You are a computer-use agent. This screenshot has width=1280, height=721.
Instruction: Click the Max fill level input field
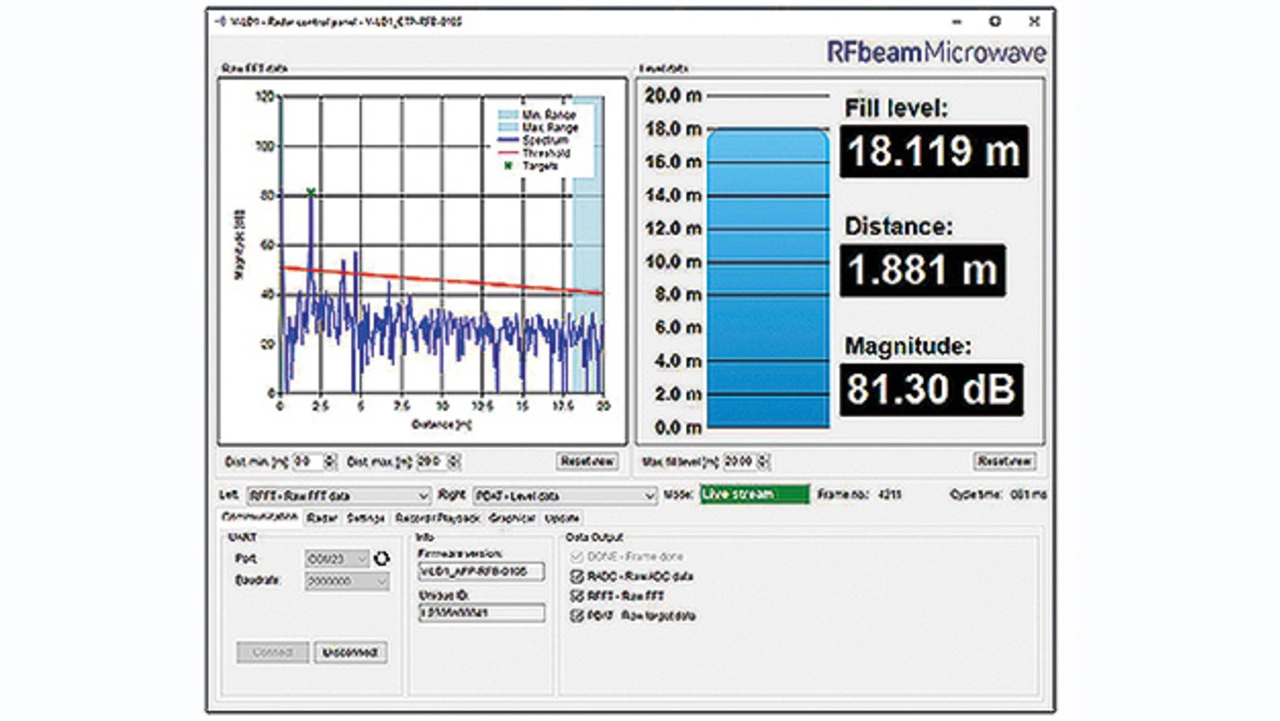pos(738,462)
